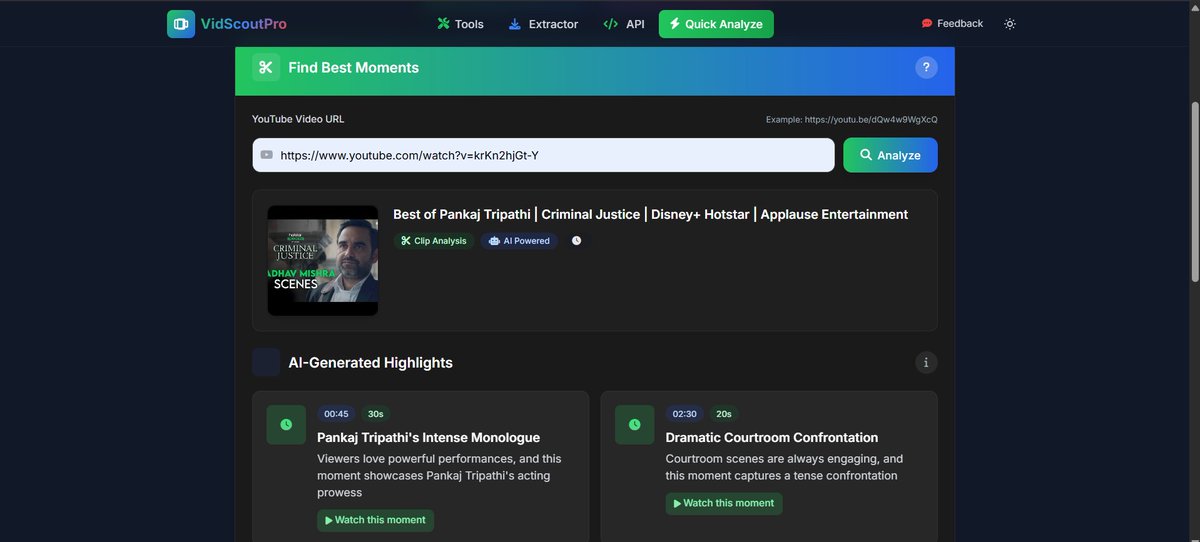The image size is (1200, 542).
Task: Select the title Dramatic Courtroom Confrontation
Action: click(x=772, y=438)
